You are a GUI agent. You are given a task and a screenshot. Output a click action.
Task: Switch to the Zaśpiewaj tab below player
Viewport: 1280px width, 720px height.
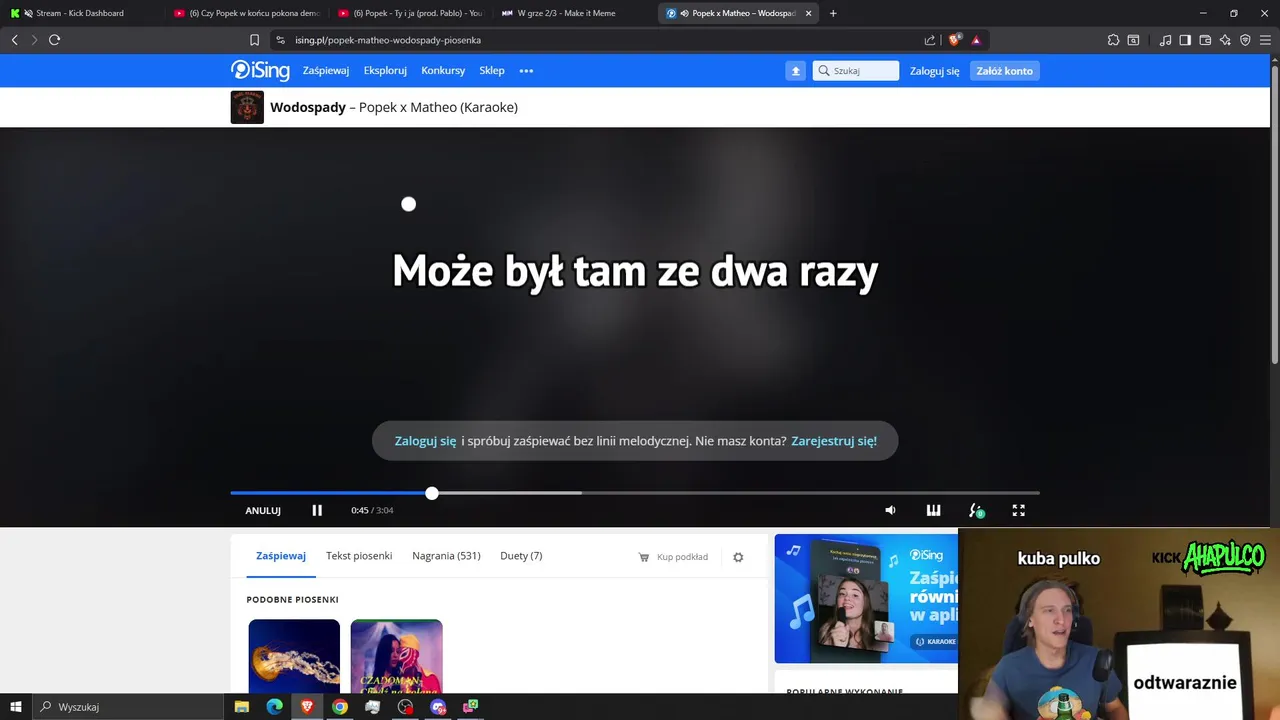(281, 556)
